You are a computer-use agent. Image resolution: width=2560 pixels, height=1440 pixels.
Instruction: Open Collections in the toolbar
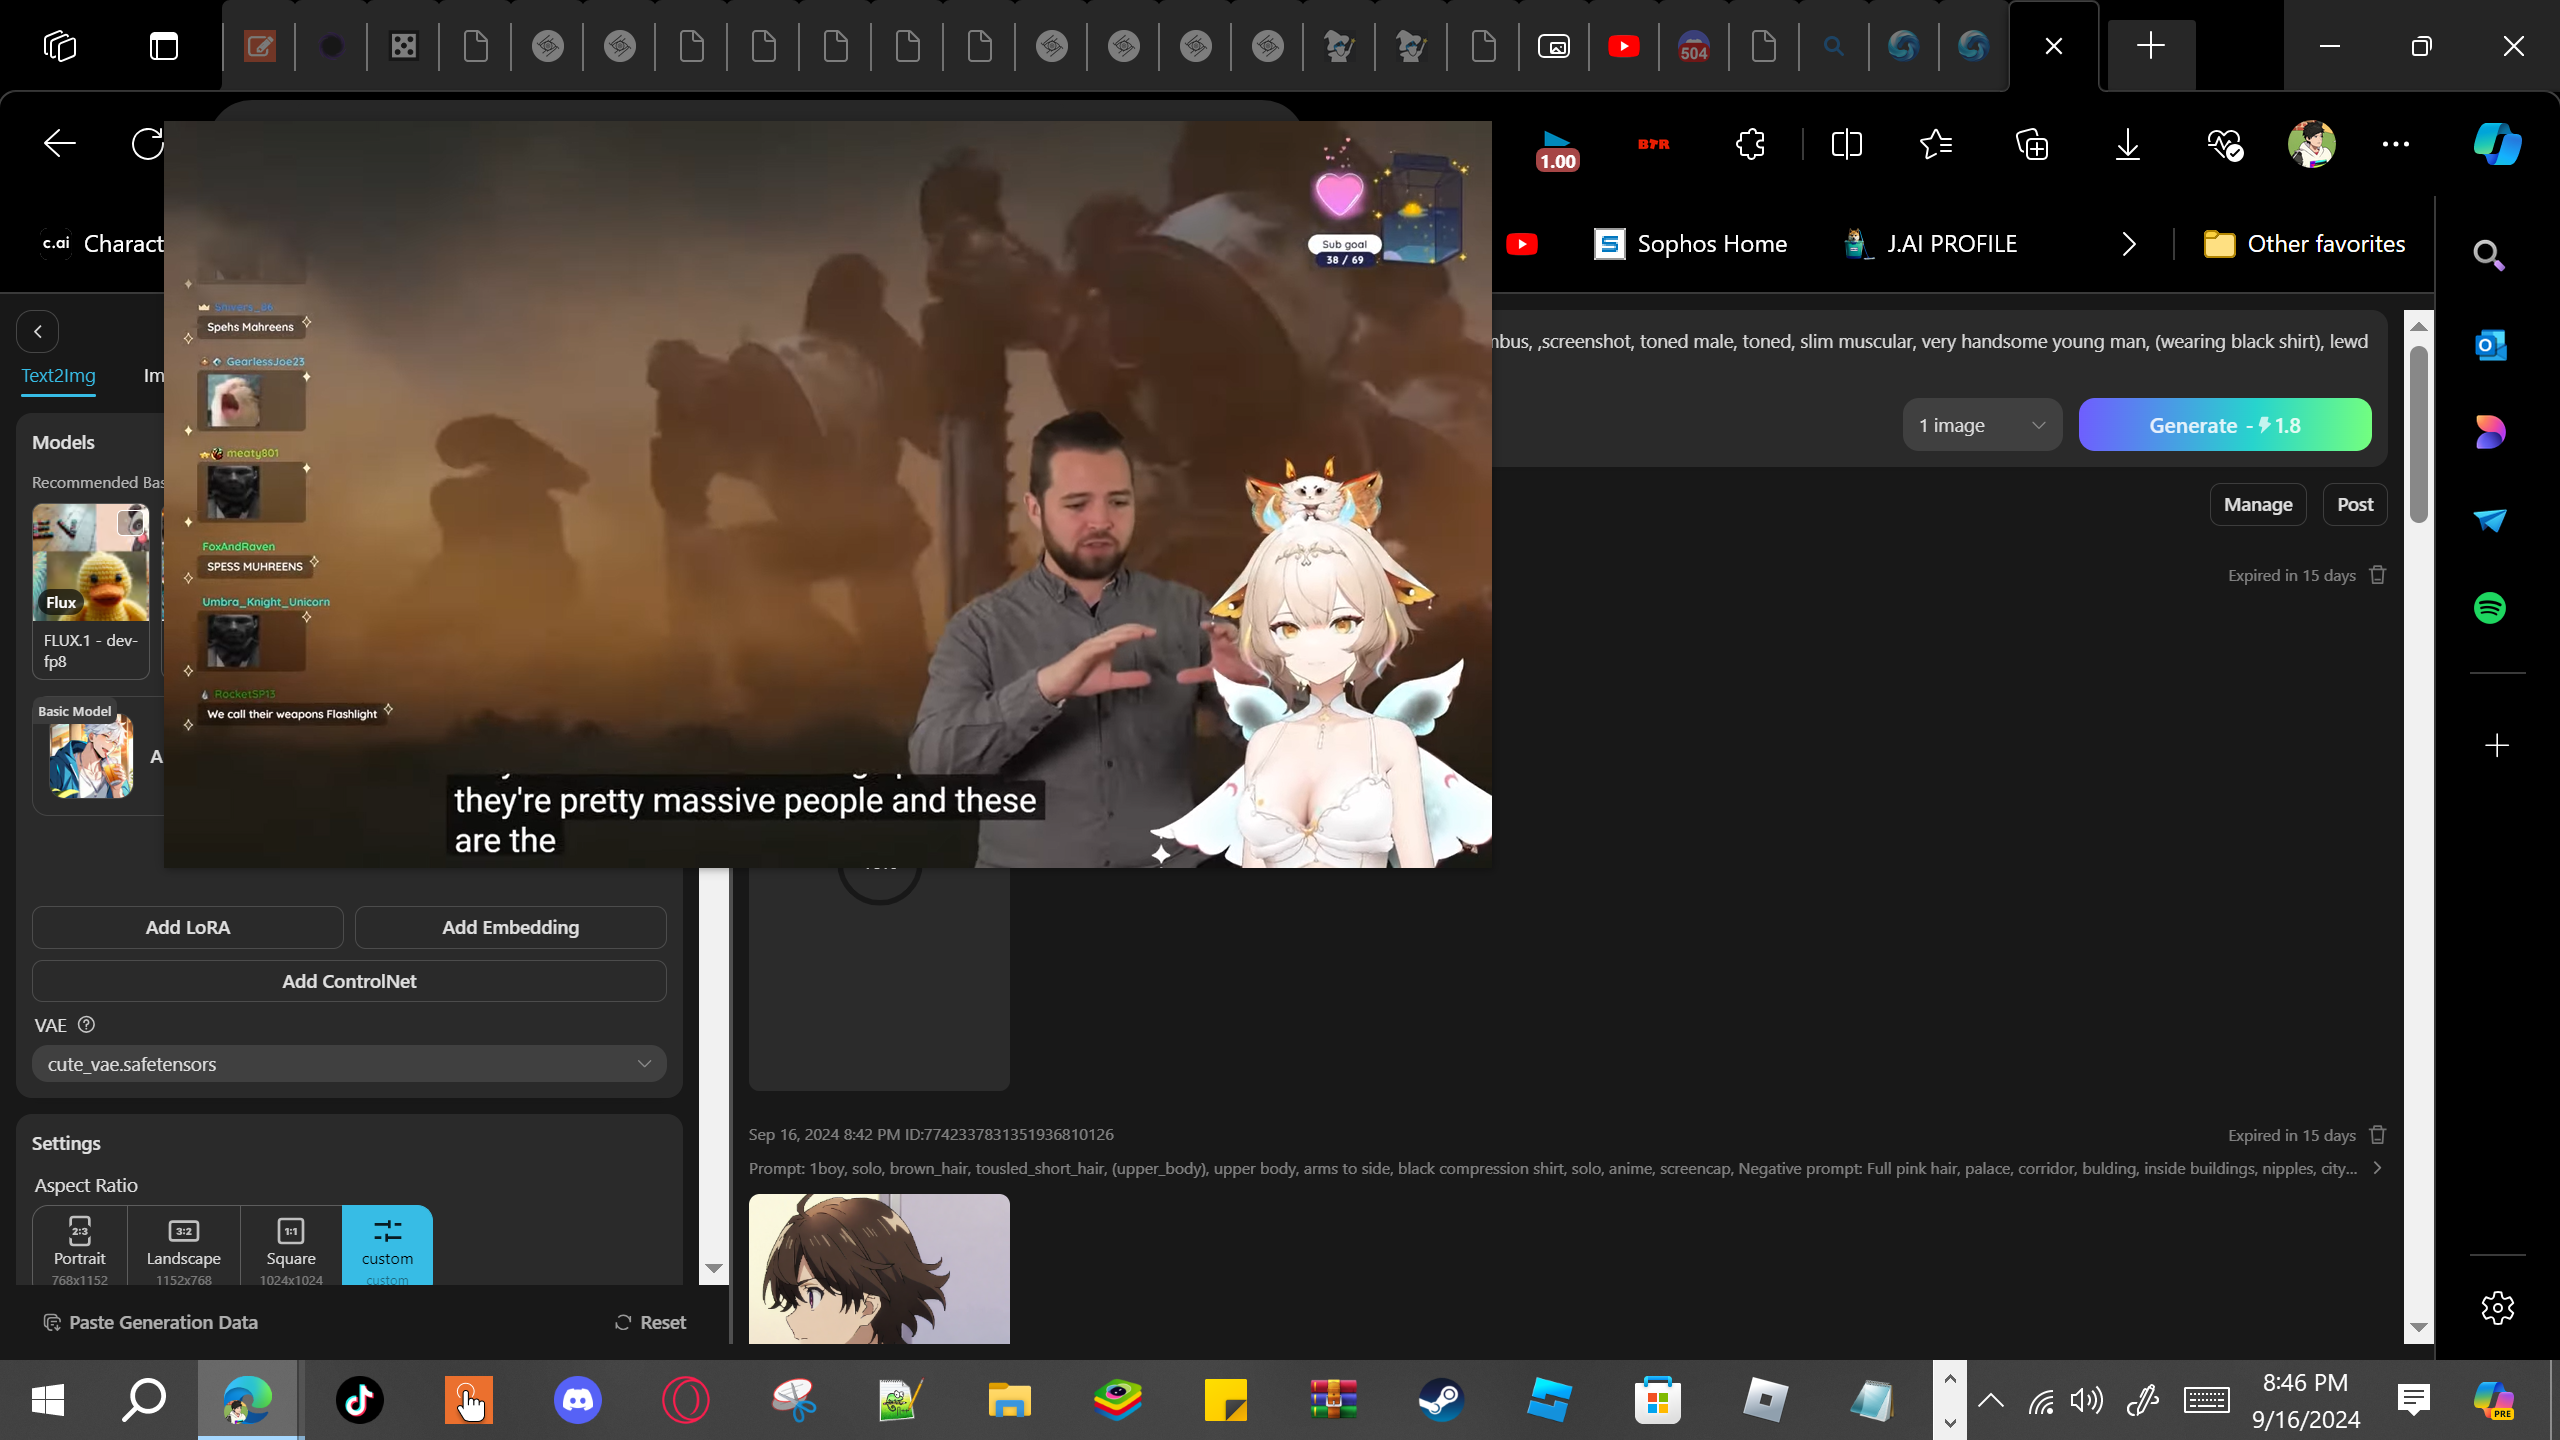(x=2032, y=144)
